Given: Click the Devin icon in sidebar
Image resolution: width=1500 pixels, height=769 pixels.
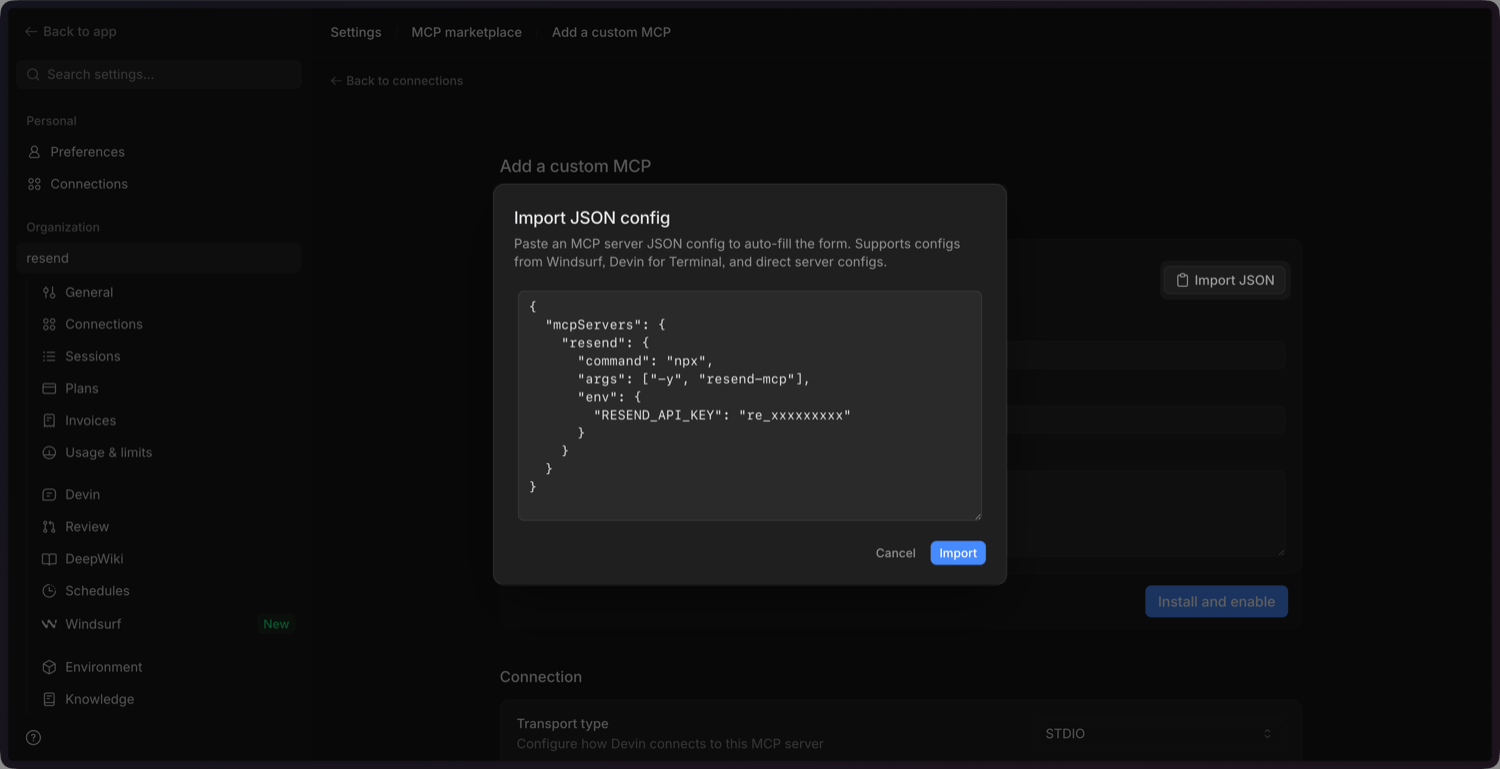Looking at the screenshot, I should tap(49, 494).
